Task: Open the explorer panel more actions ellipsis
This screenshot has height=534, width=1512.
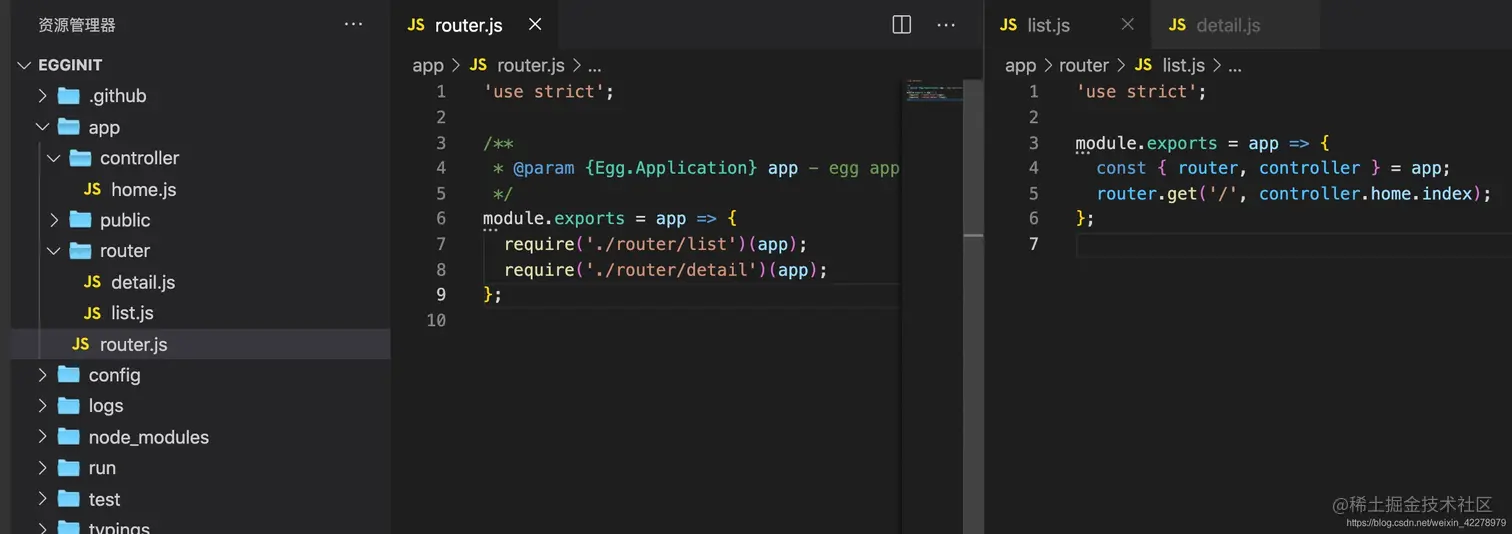Action: coord(353,24)
